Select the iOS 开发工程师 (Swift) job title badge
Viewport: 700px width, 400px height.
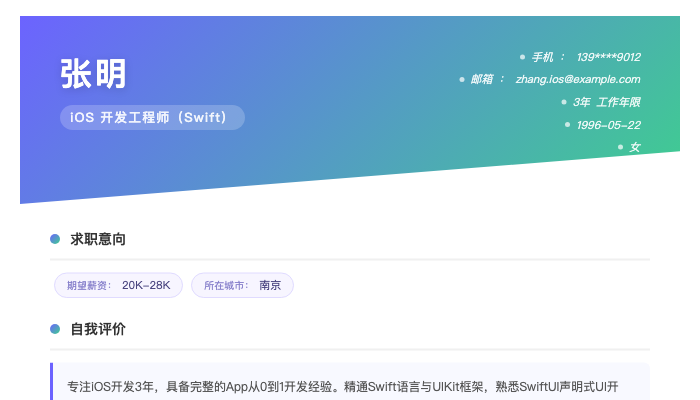pos(152,117)
